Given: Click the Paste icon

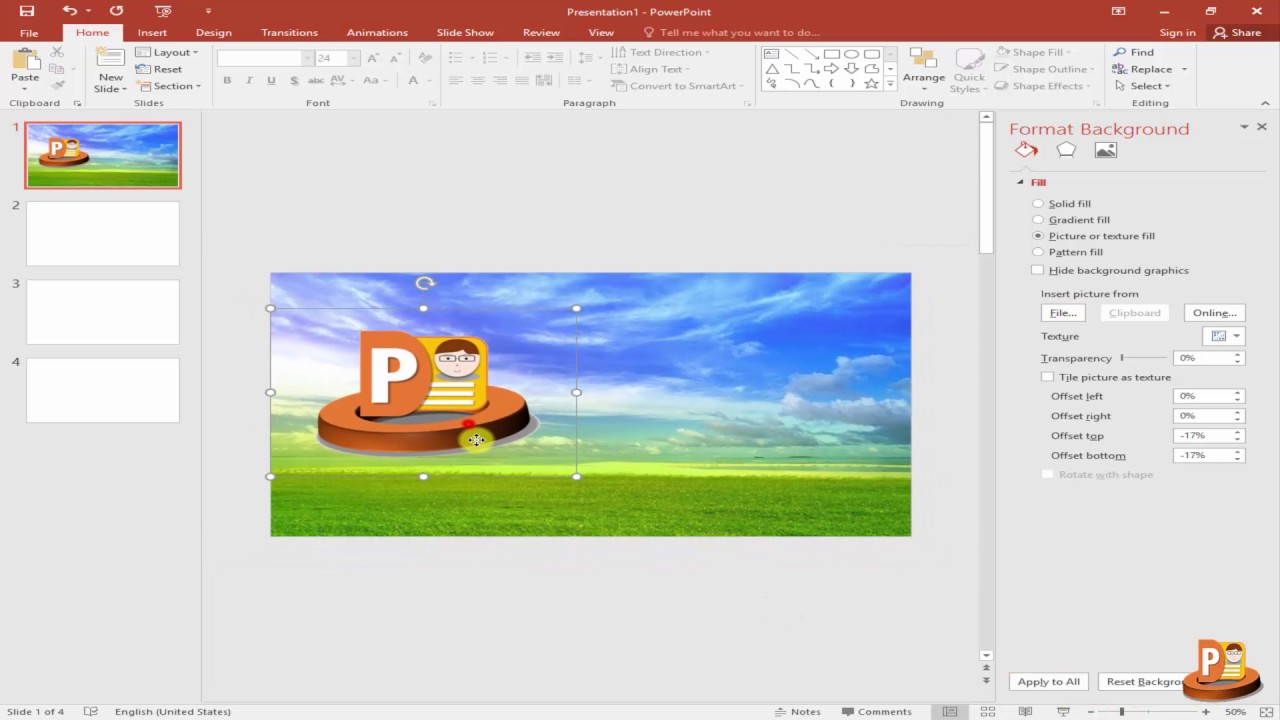Looking at the screenshot, I should [x=25, y=60].
